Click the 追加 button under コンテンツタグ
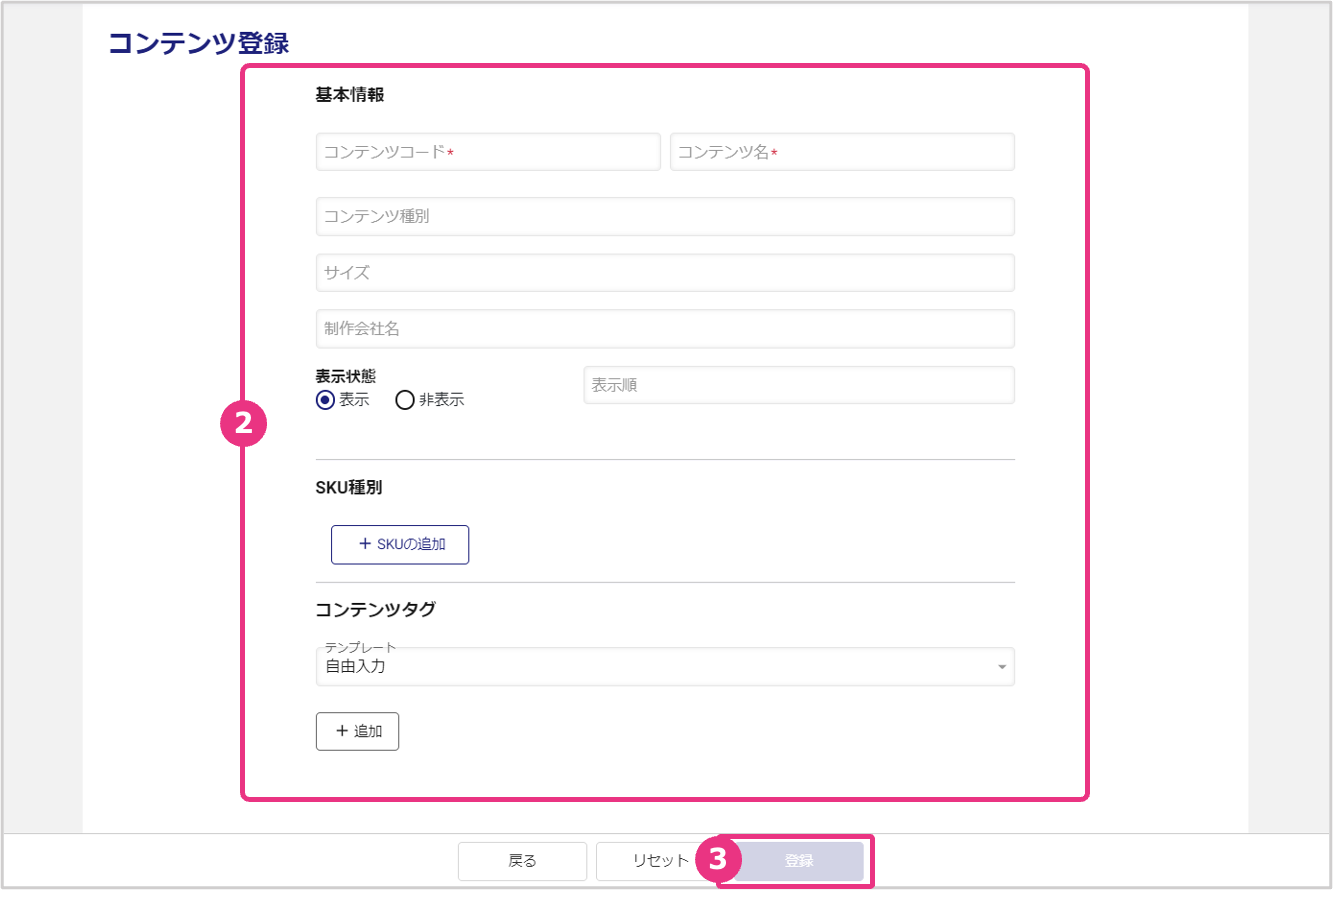Image resolution: width=1333 pixels, height=898 pixels. [x=357, y=731]
